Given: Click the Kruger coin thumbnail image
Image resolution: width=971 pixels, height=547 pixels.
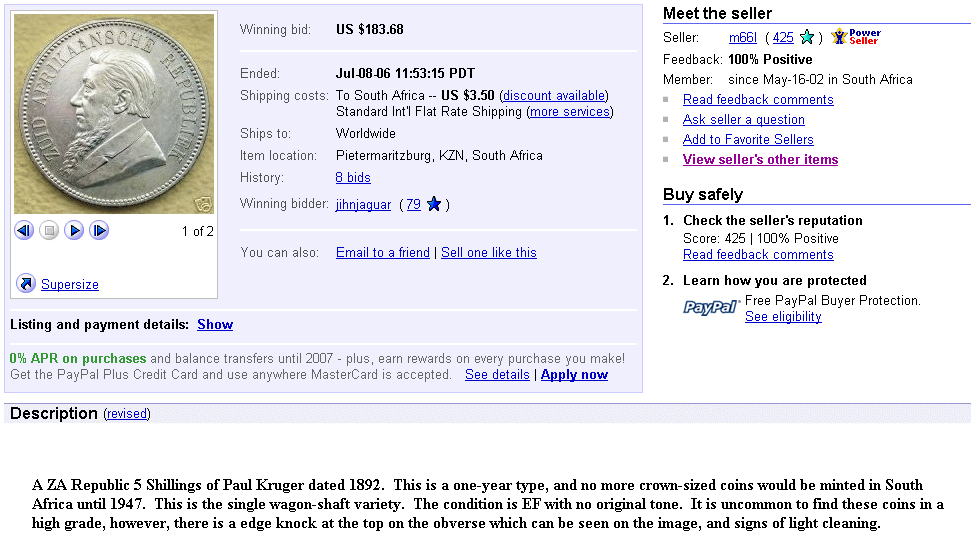Looking at the screenshot, I should click(x=114, y=113).
